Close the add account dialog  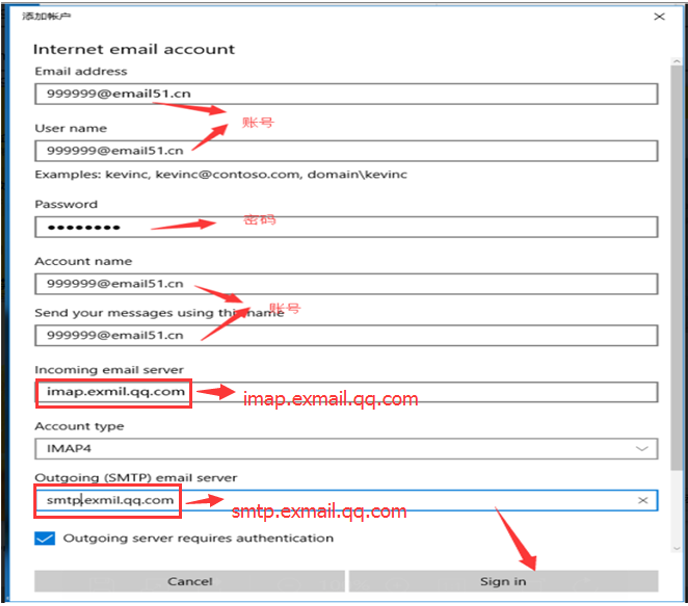tap(659, 17)
